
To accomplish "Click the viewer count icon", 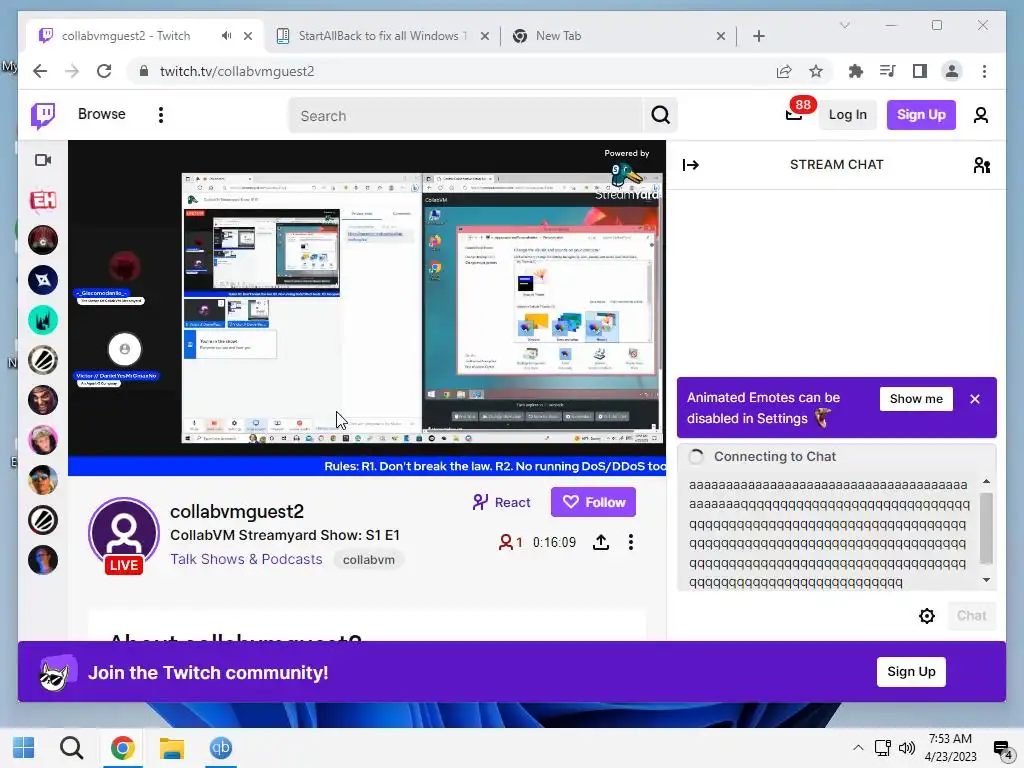I will pyautogui.click(x=505, y=542).
